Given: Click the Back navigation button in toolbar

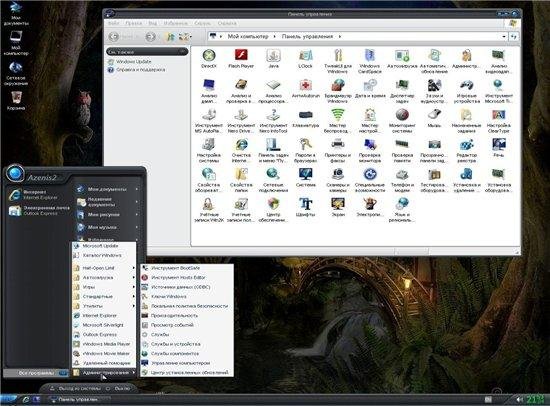Looking at the screenshot, I should pos(114,36).
